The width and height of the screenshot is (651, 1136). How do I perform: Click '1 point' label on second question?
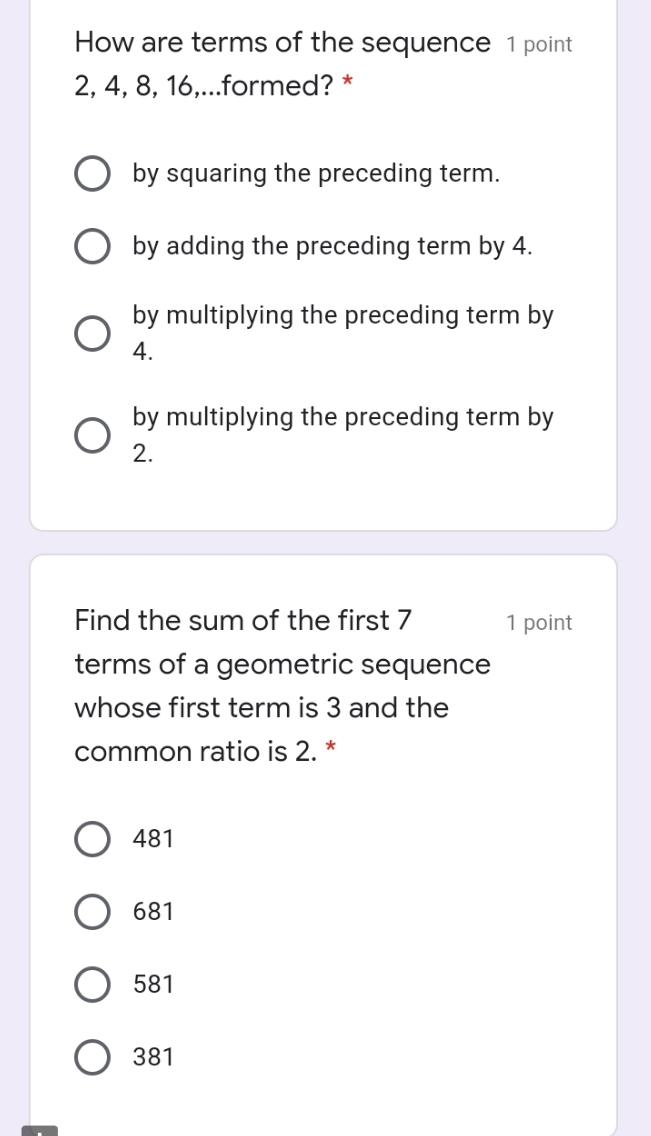(x=539, y=622)
